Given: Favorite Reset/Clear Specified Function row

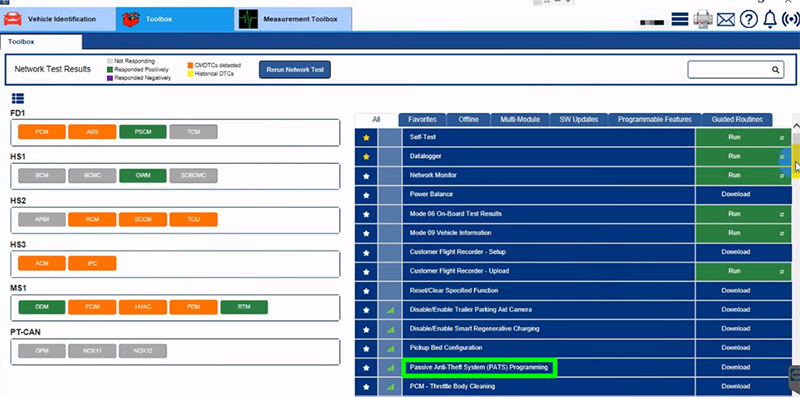Looking at the screenshot, I should click(x=366, y=290).
